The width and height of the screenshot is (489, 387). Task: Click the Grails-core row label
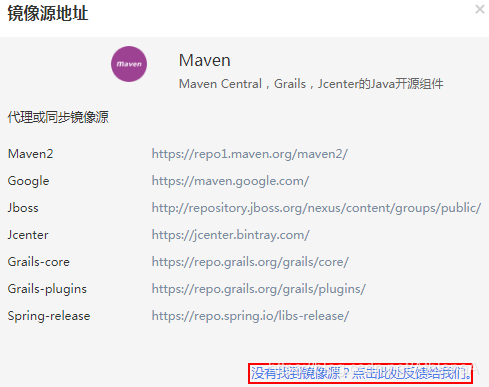(x=39, y=262)
